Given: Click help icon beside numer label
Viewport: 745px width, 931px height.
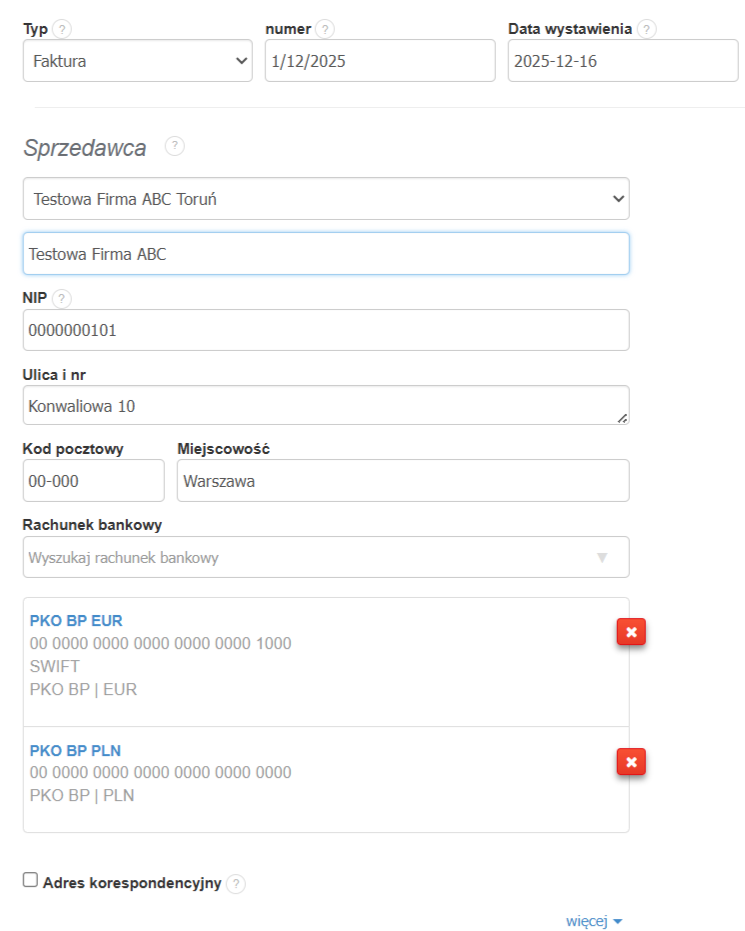Looking at the screenshot, I should click(325, 29).
